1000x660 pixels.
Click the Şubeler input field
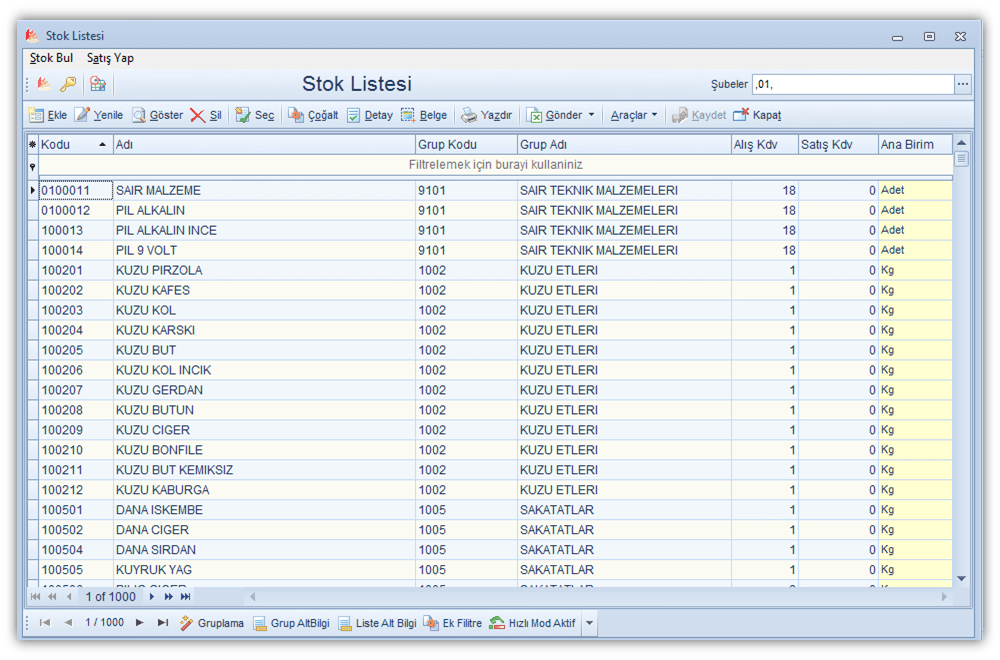point(852,84)
